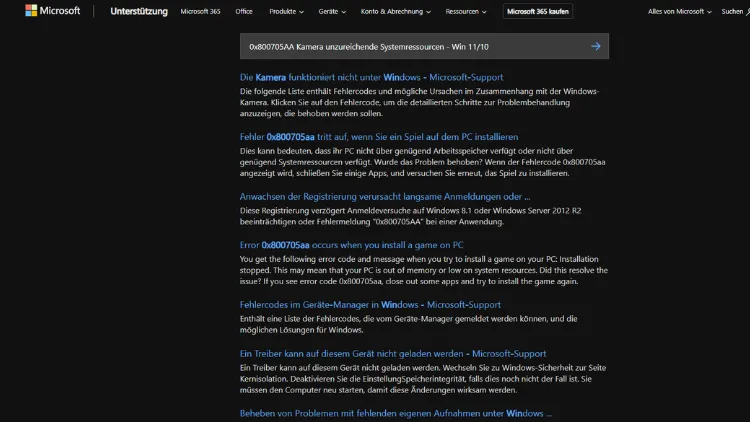The image size is (750, 422).
Task: Open 'Die Kamera funktioniert nicht unter Windows' result
Action: pos(371,77)
